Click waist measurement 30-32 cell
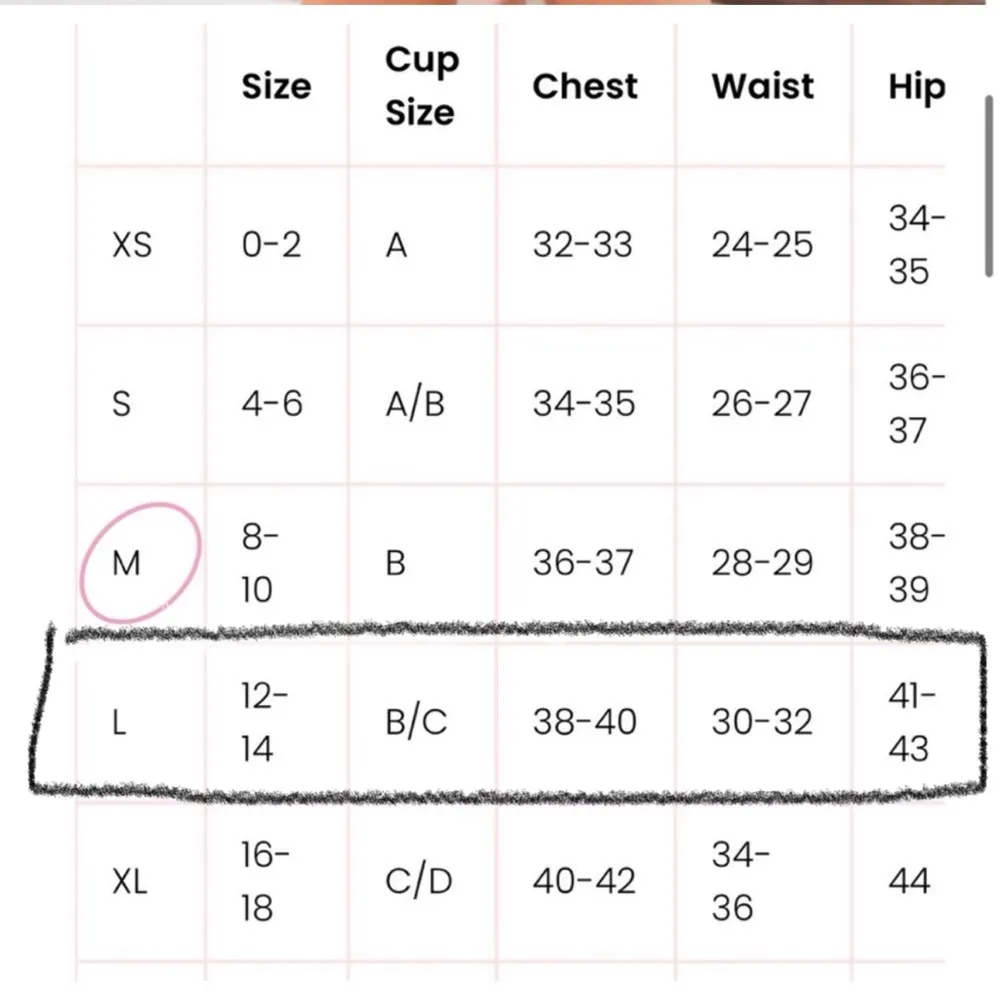Image resolution: width=1000 pixels, height=1000 pixels. point(762,722)
